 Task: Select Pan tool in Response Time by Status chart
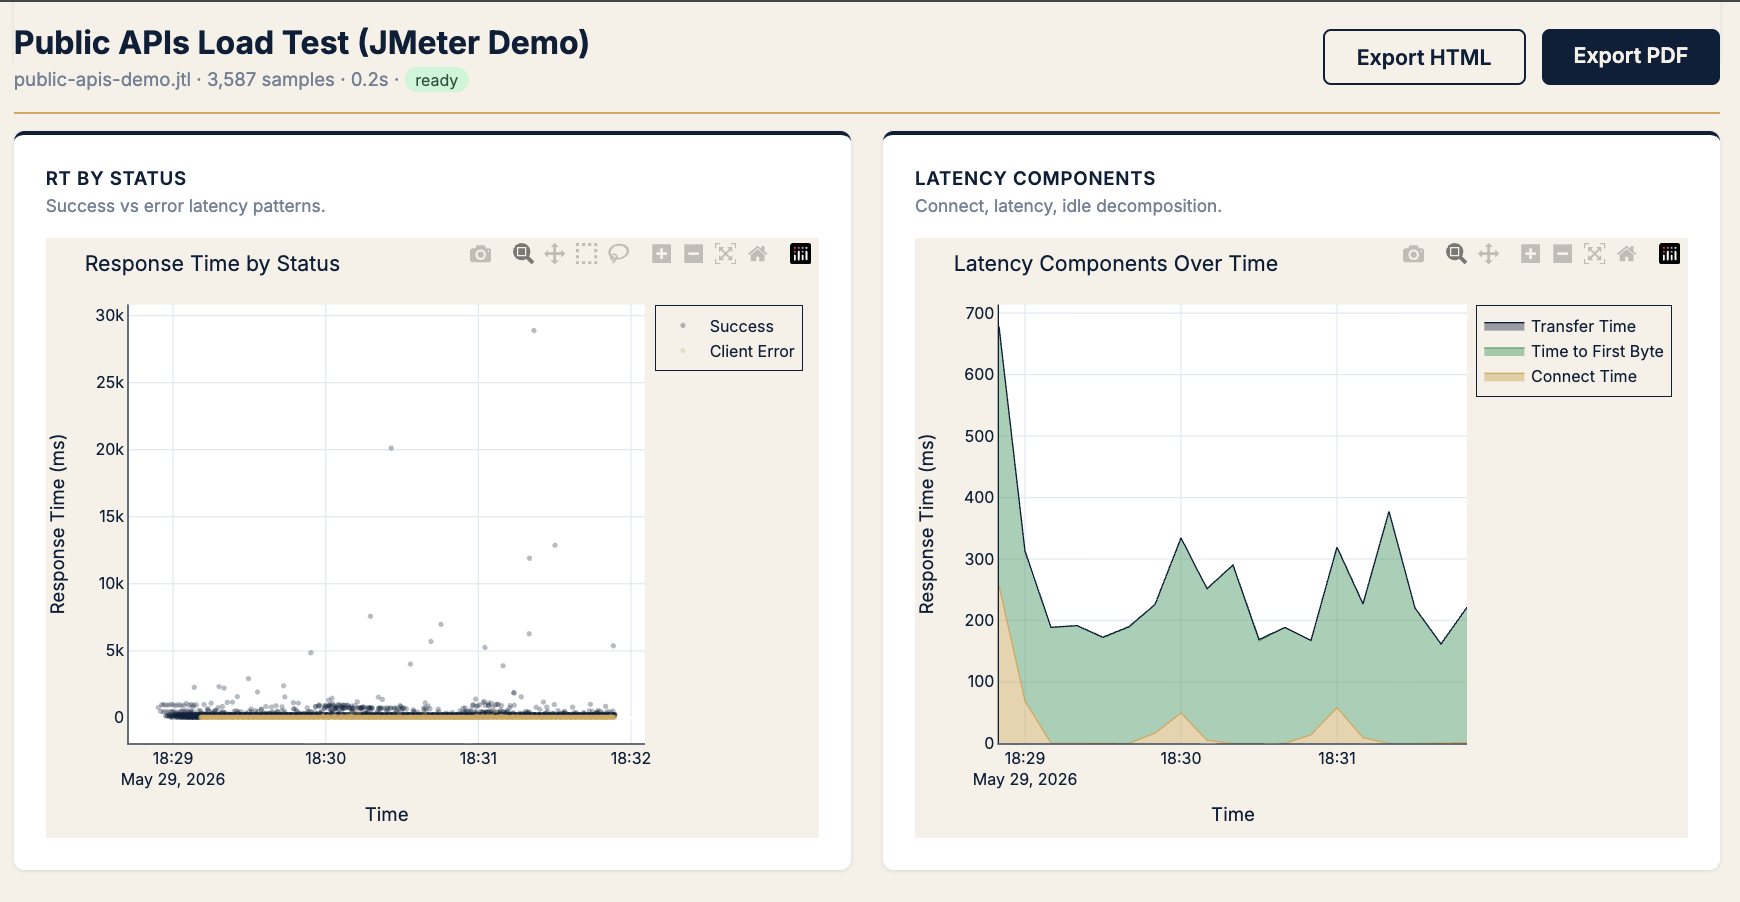point(555,254)
